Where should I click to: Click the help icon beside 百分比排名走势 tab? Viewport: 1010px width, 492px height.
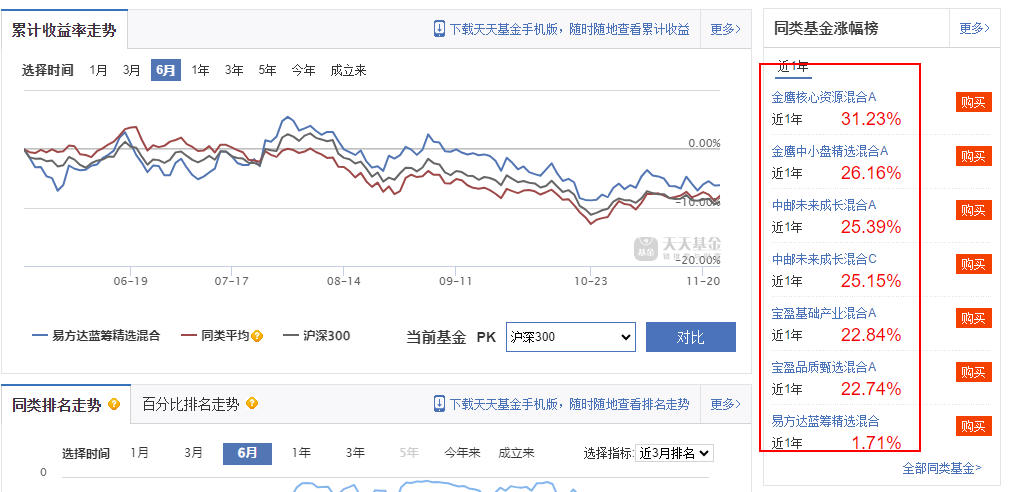click(x=252, y=404)
